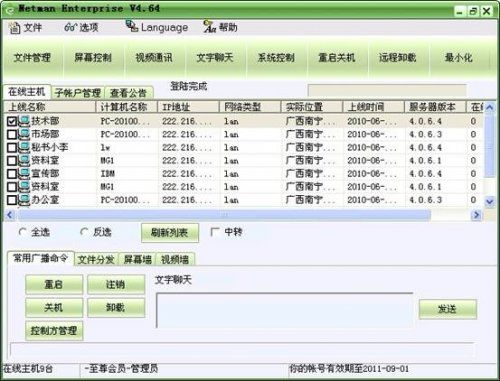Uncheck the 技术部 host checkbox
Image resolution: width=500 pixels, height=381 pixels.
[12, 121]
